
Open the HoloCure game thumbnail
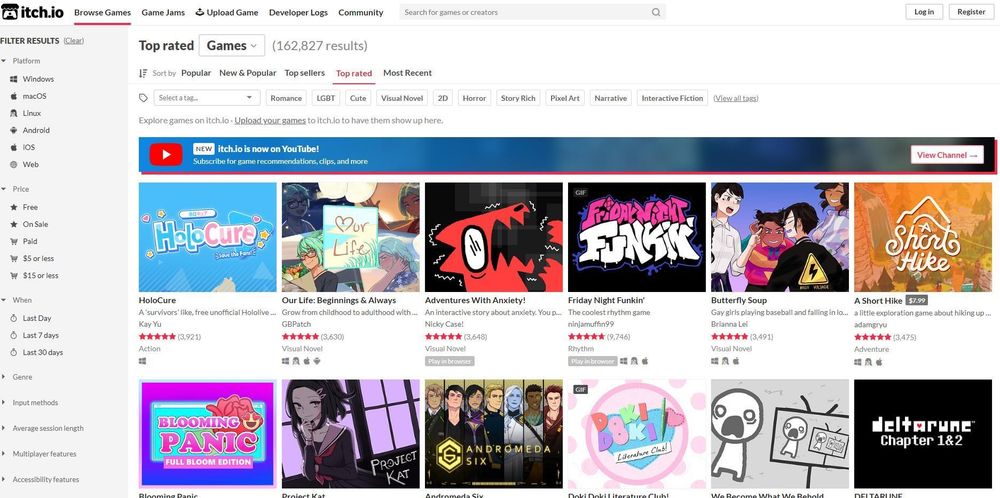click(x=207, y=237)
